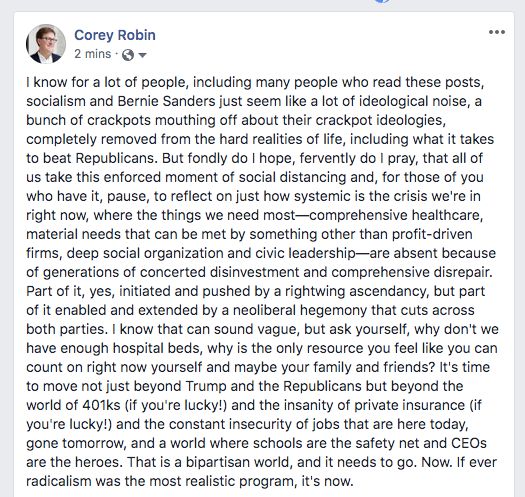525x497 pixels.
Task: Click the word "Trump" in the post
Action: [206, 386]
